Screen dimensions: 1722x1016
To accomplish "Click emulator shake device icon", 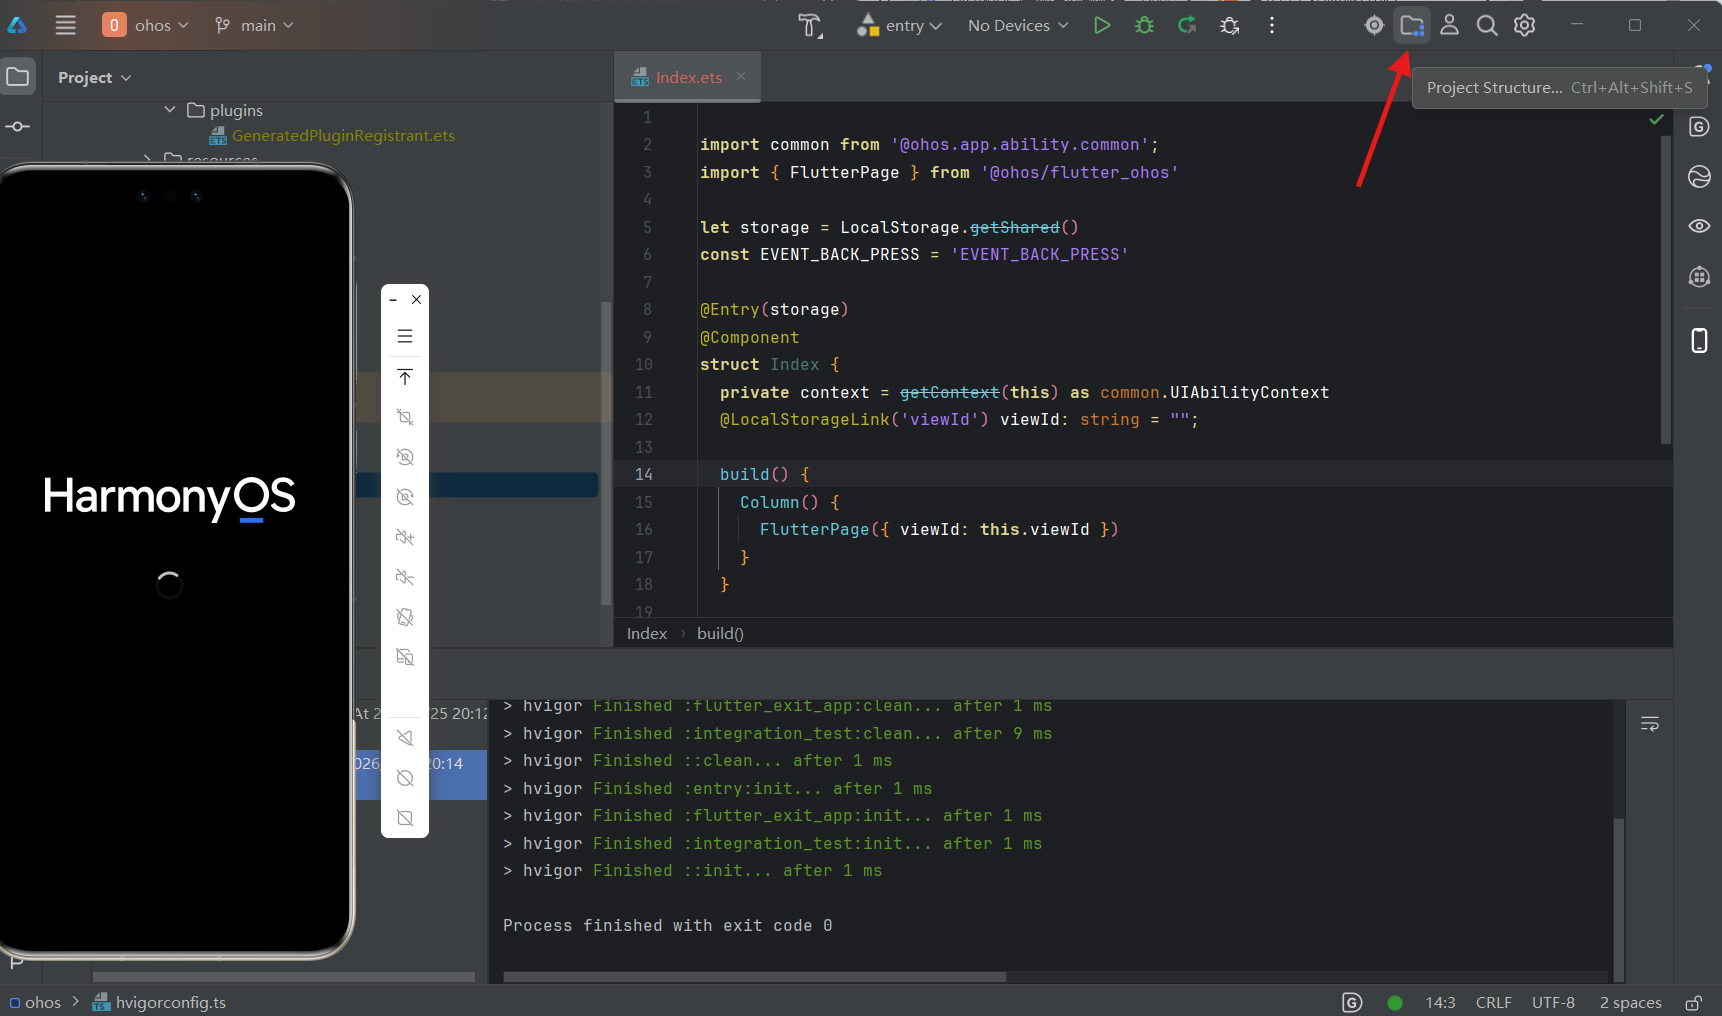I will coord(405,617).
